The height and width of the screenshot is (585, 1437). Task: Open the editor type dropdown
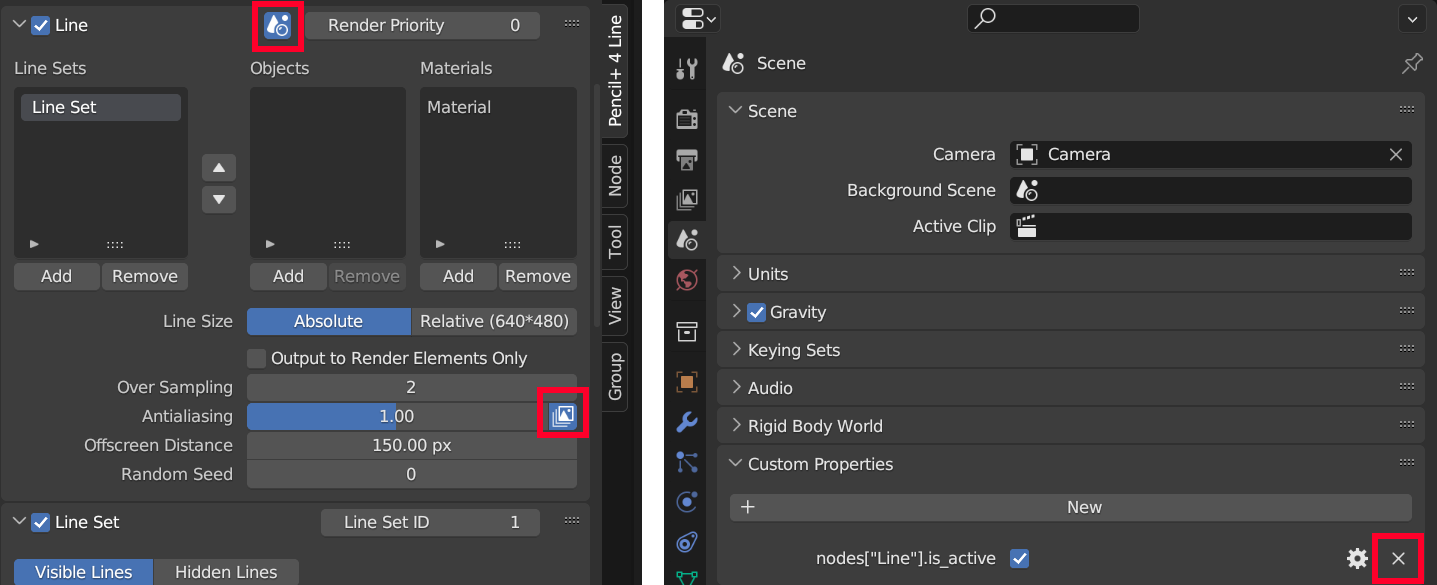[x=698, y=18]
